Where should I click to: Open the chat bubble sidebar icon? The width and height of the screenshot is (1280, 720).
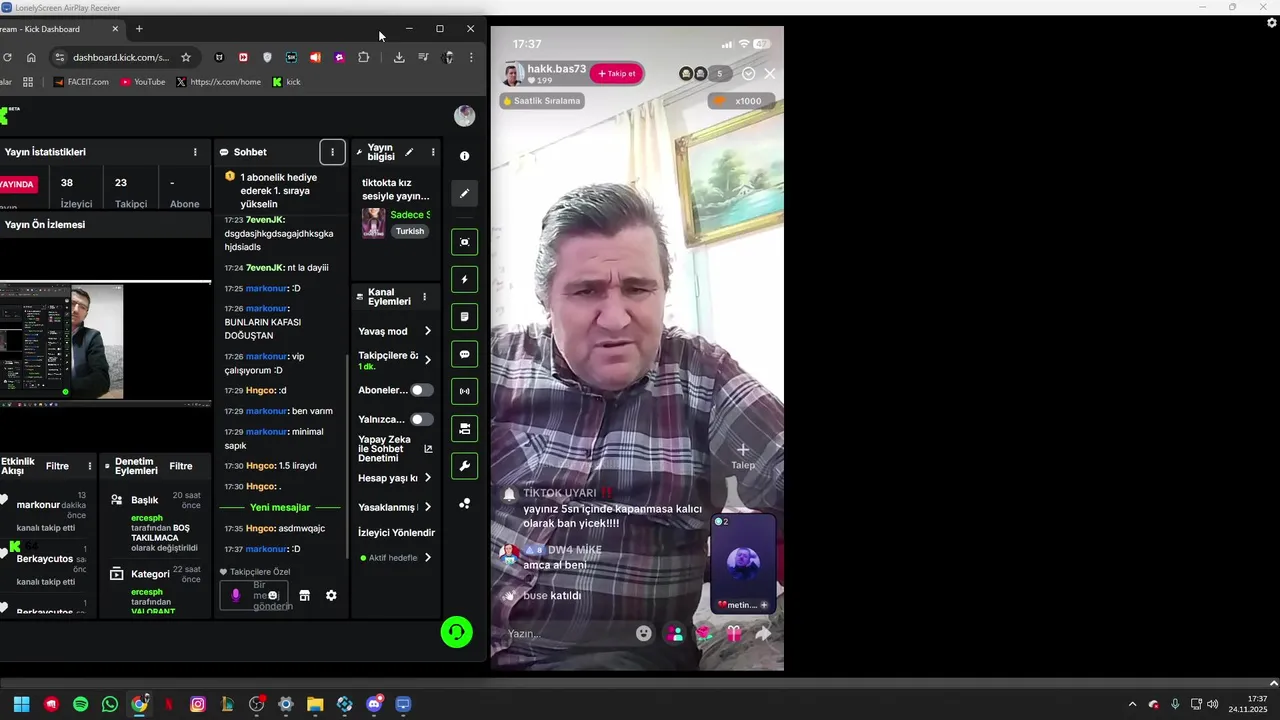click(x=464, y=354)
